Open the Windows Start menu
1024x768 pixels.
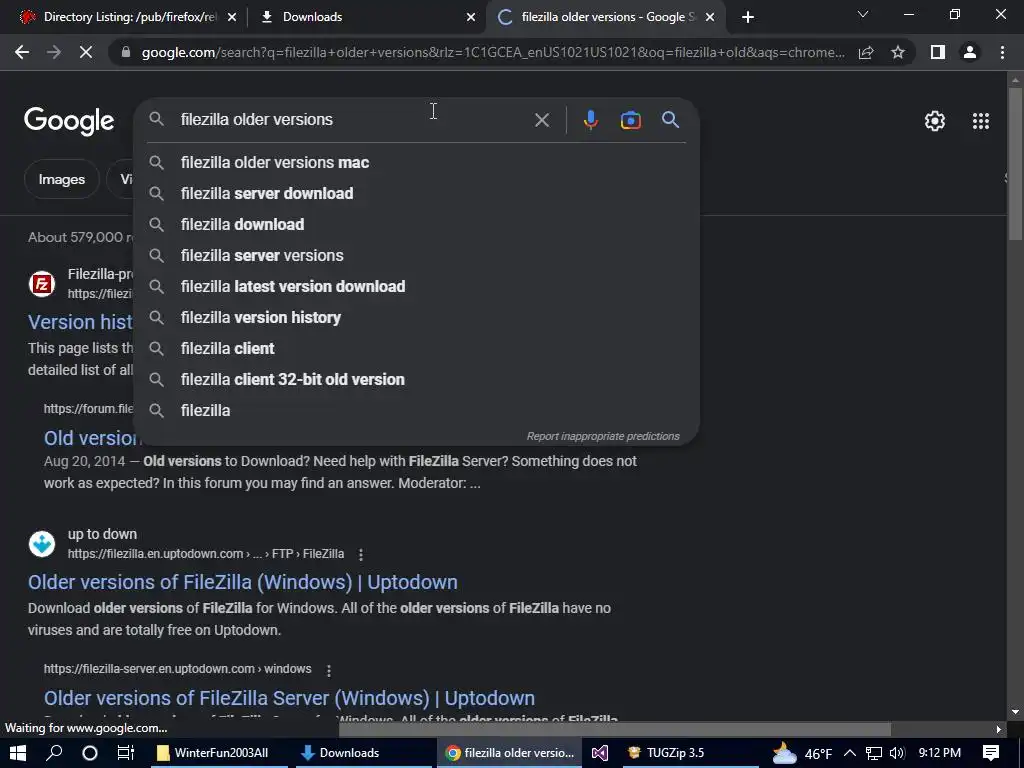click(x=18, y=753)
